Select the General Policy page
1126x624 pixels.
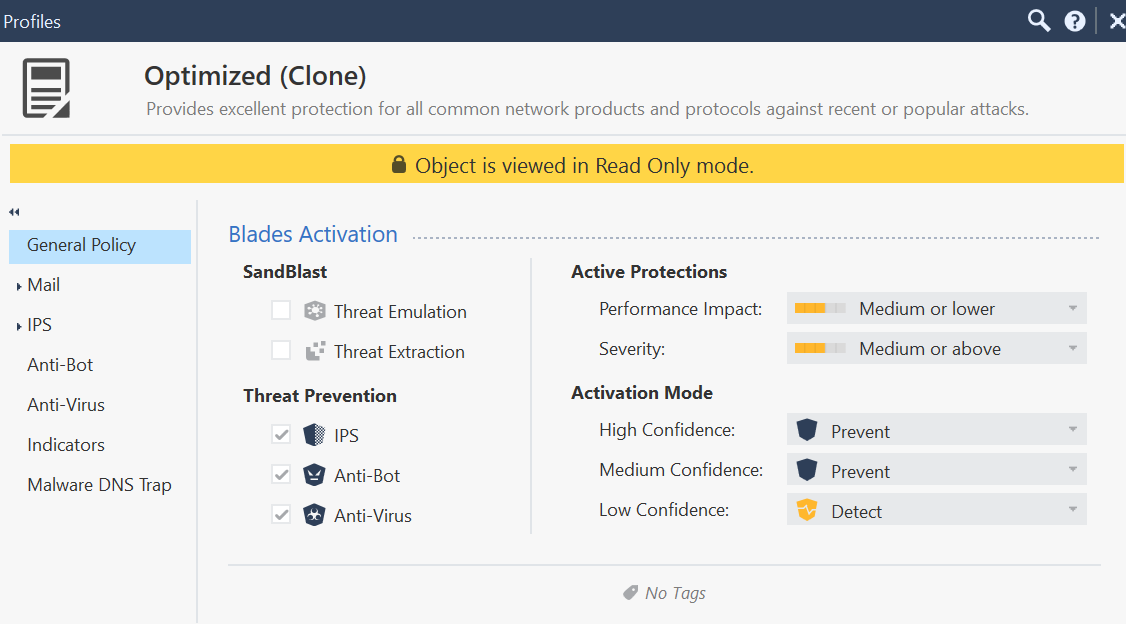pos(81,244)
